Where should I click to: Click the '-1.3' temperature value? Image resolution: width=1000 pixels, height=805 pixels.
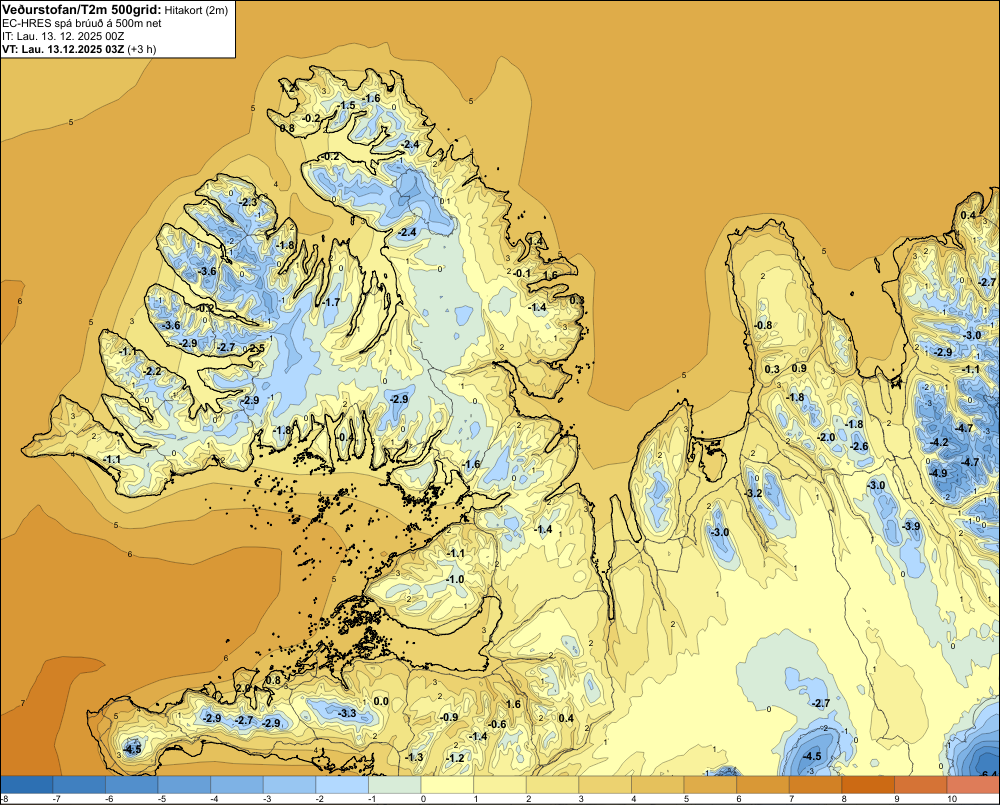point(414,757)
